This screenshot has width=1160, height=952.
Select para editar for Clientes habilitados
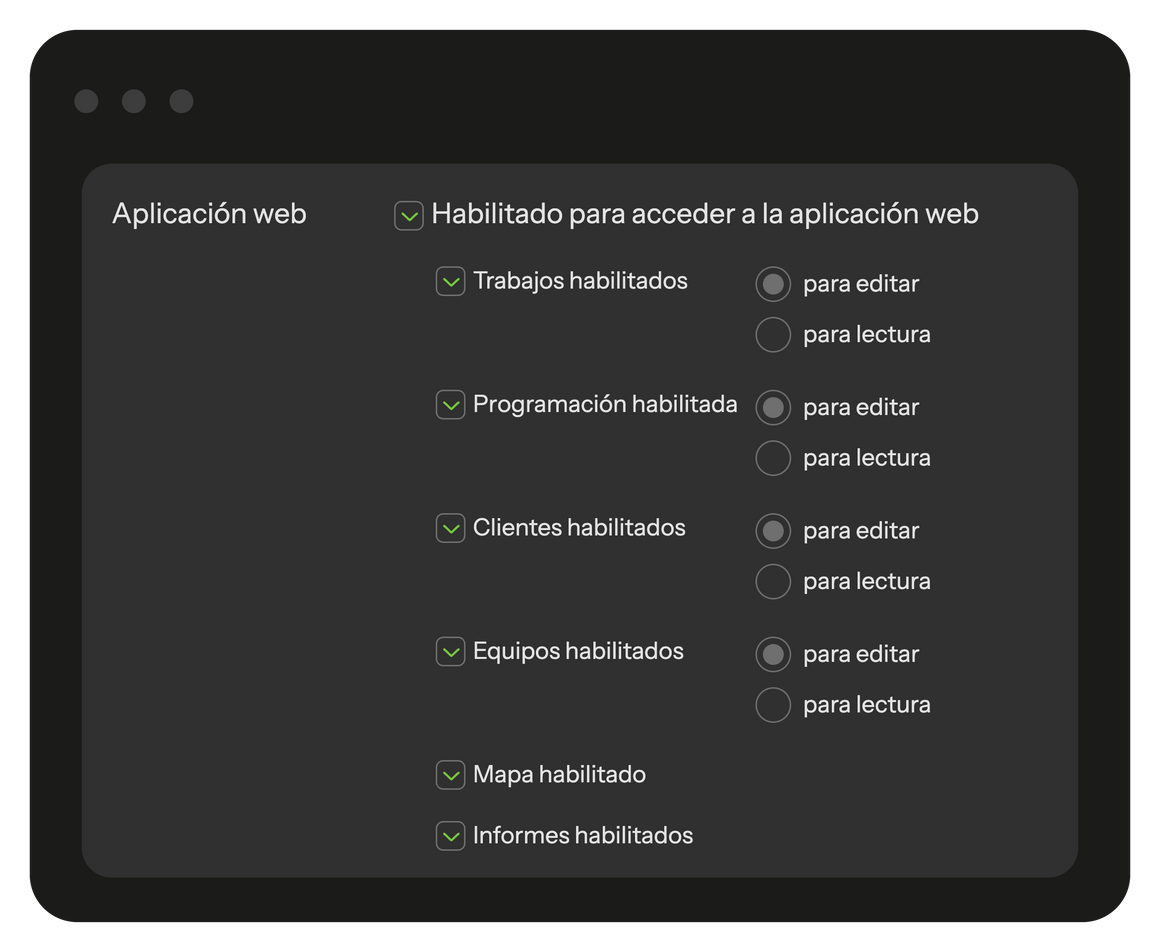(773, 531)
